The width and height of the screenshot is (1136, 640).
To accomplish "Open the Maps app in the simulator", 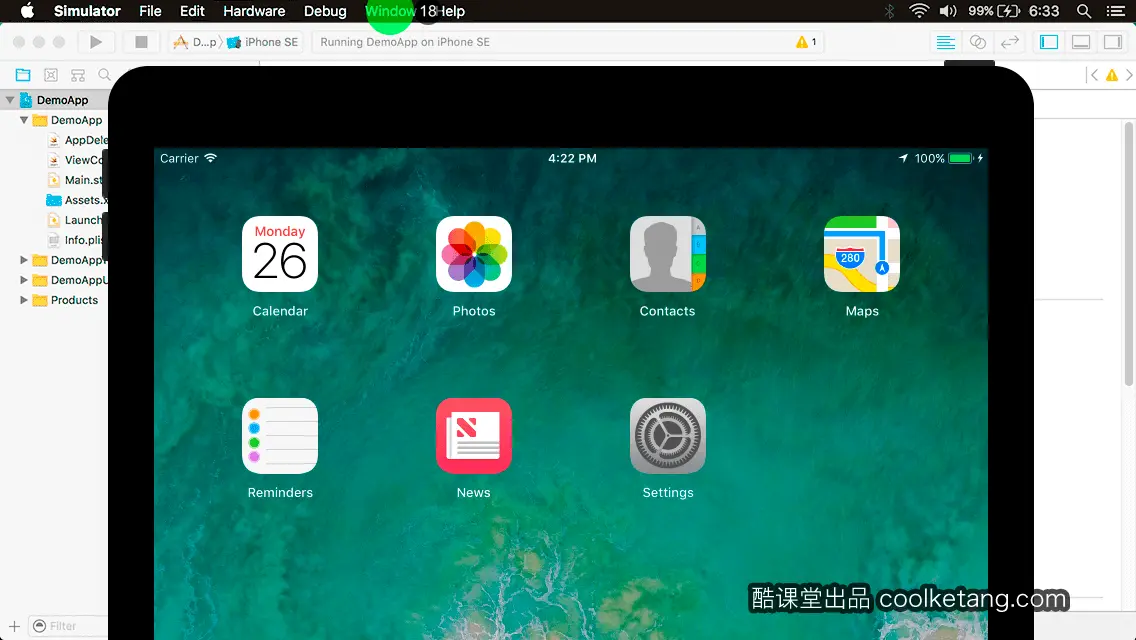I will pos(861,254).
